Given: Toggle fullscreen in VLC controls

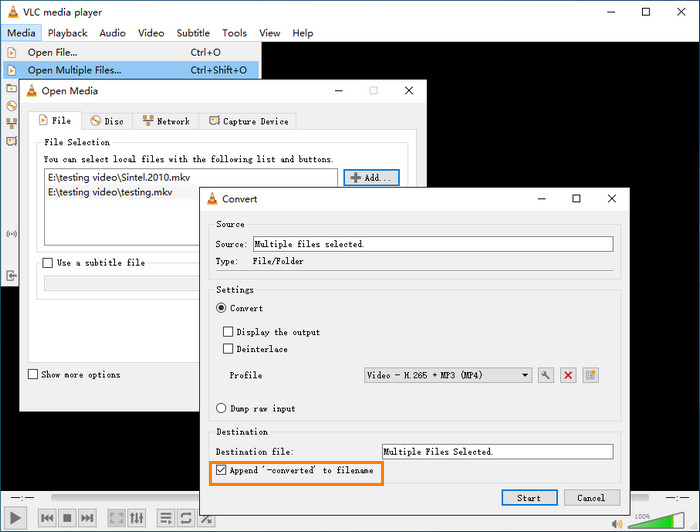Looking at the screenshot, I should click(x=117, y=518).
